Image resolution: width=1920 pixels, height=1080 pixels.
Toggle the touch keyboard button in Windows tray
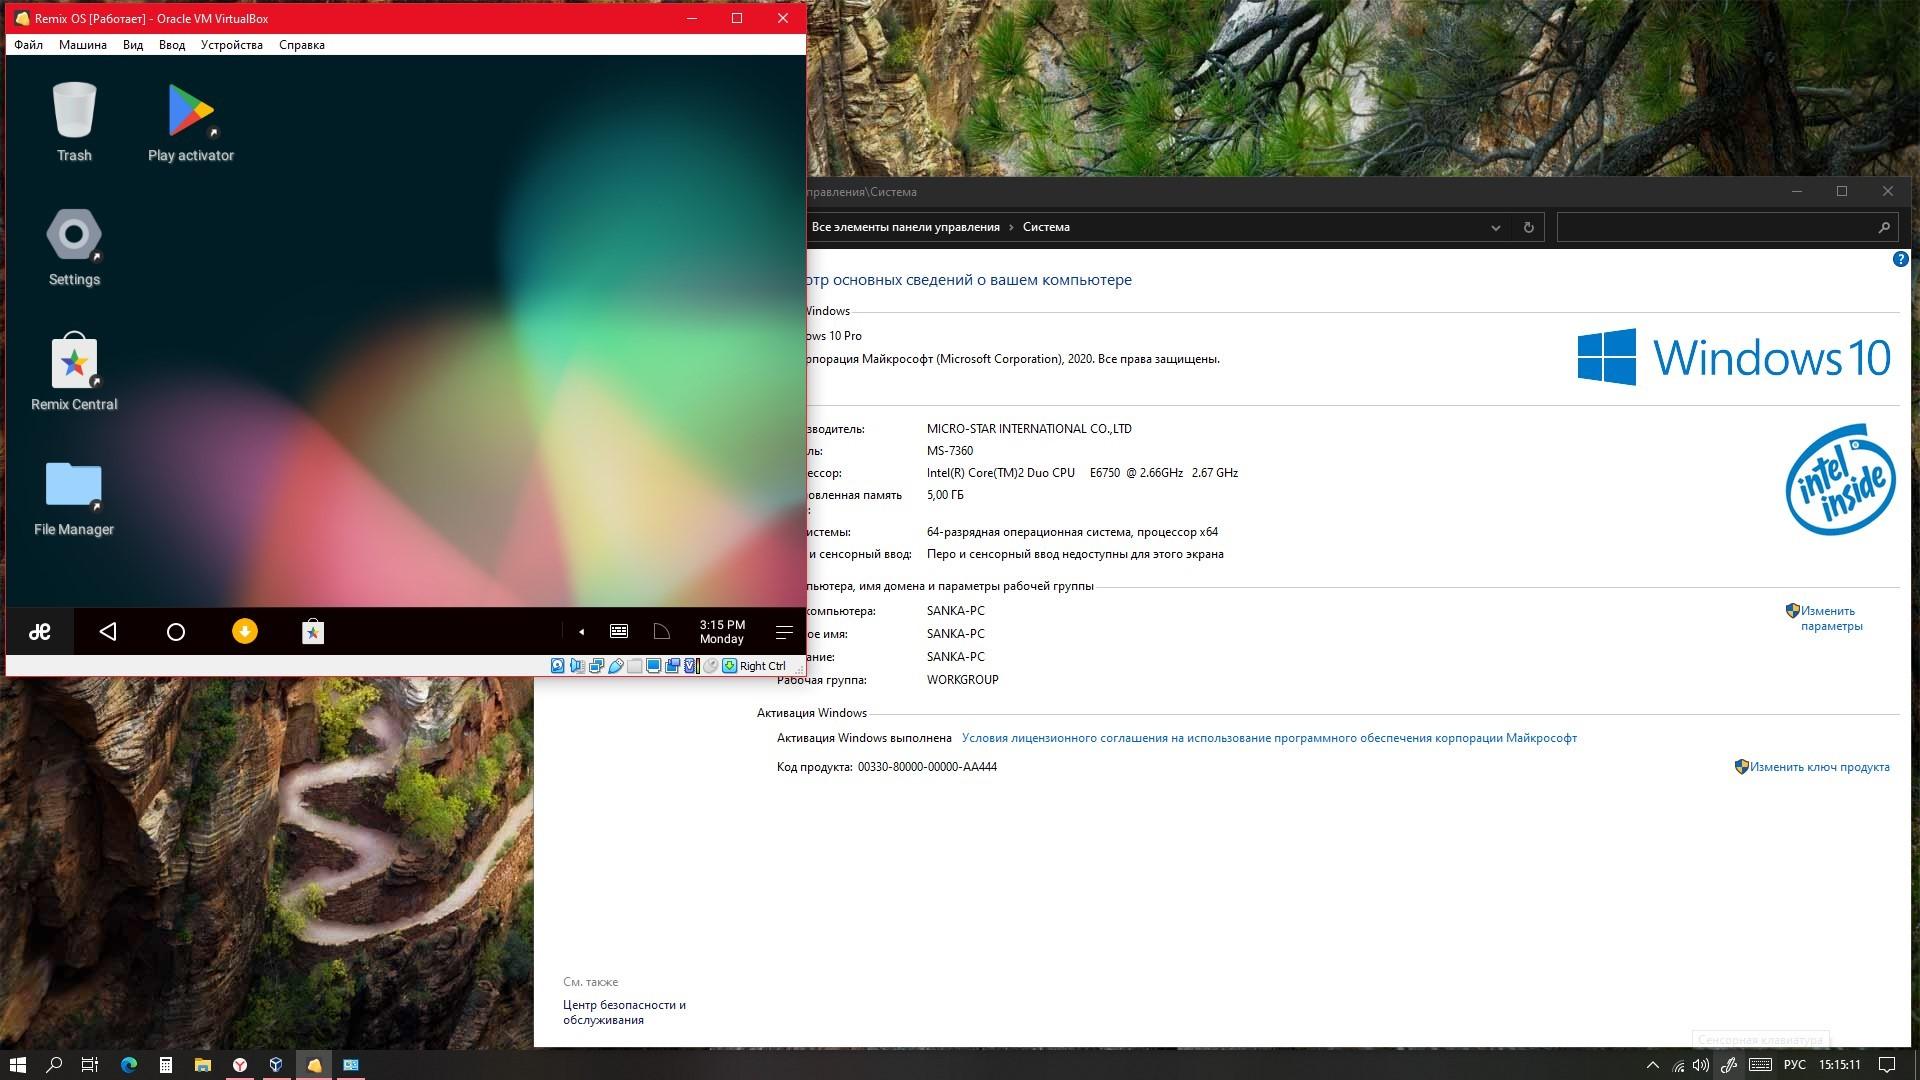1762,1064
